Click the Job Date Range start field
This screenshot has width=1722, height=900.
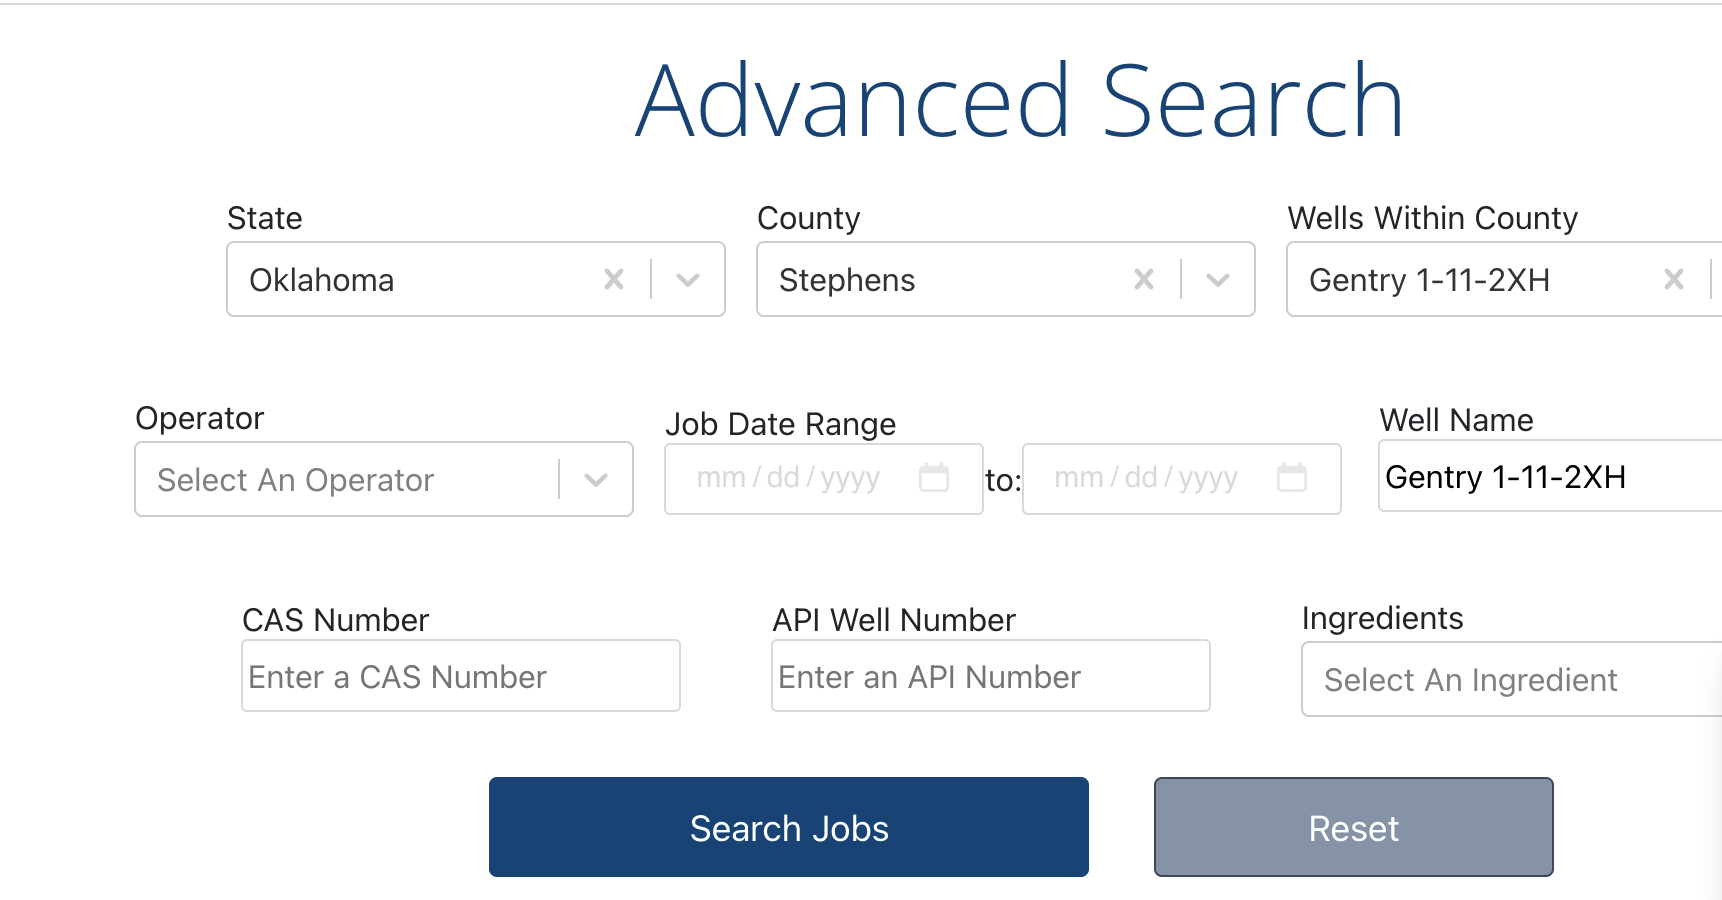tap(790, 478)
